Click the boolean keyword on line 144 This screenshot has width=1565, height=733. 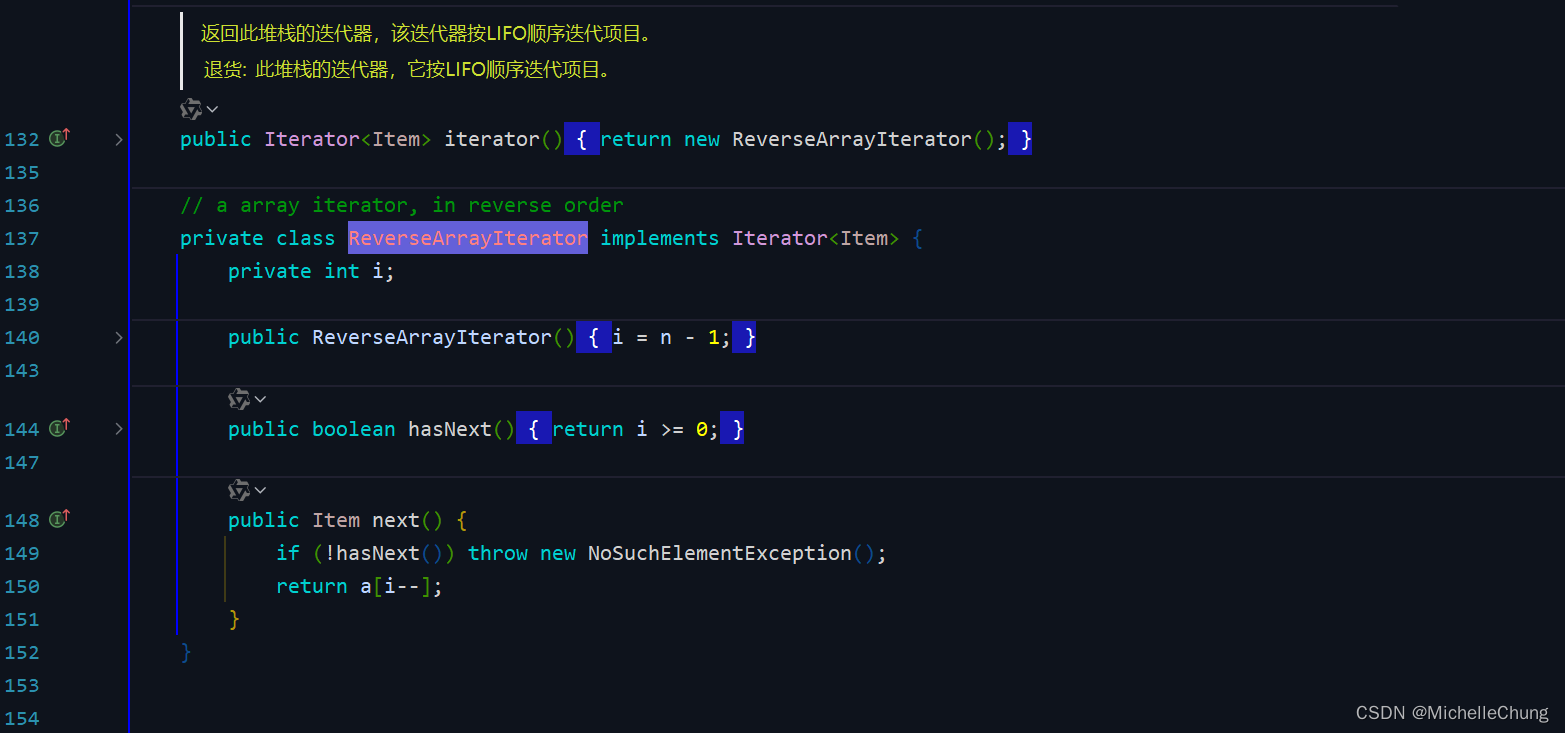tap(354, 429)
